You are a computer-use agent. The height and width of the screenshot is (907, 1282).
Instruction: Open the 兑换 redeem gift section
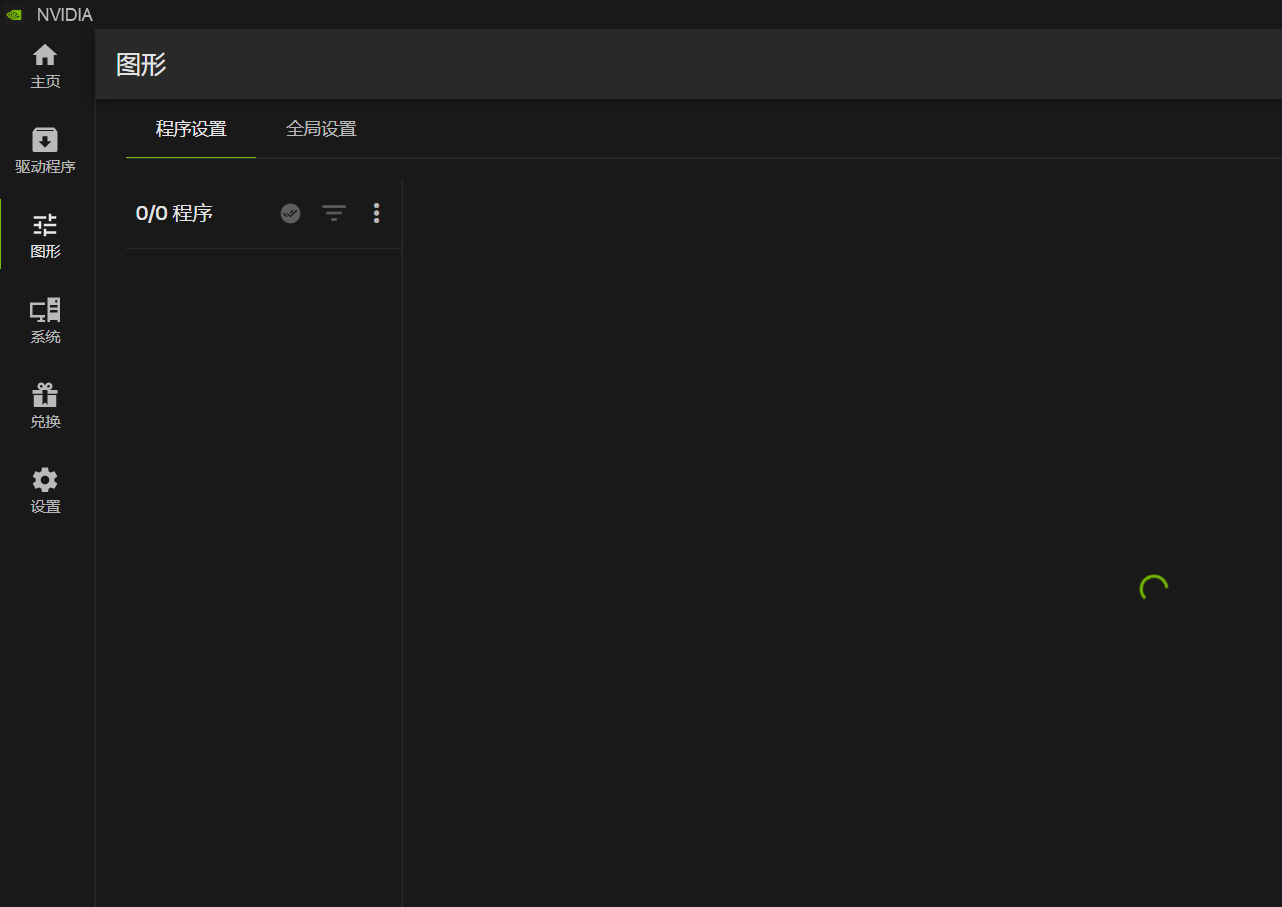(45, 406)
